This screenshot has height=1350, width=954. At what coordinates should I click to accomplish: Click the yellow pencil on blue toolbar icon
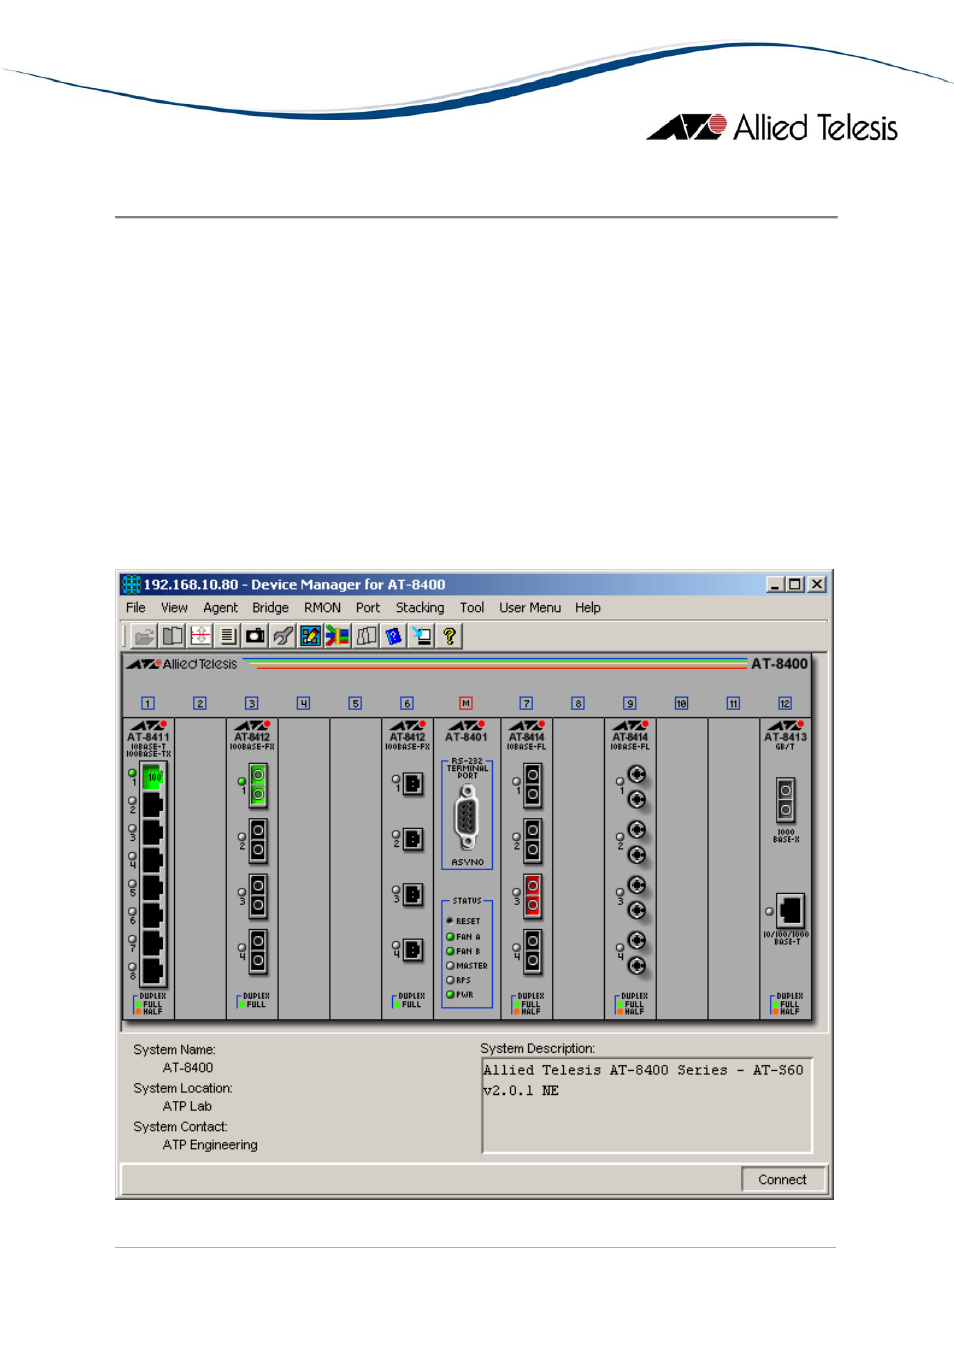click(310, 636)
